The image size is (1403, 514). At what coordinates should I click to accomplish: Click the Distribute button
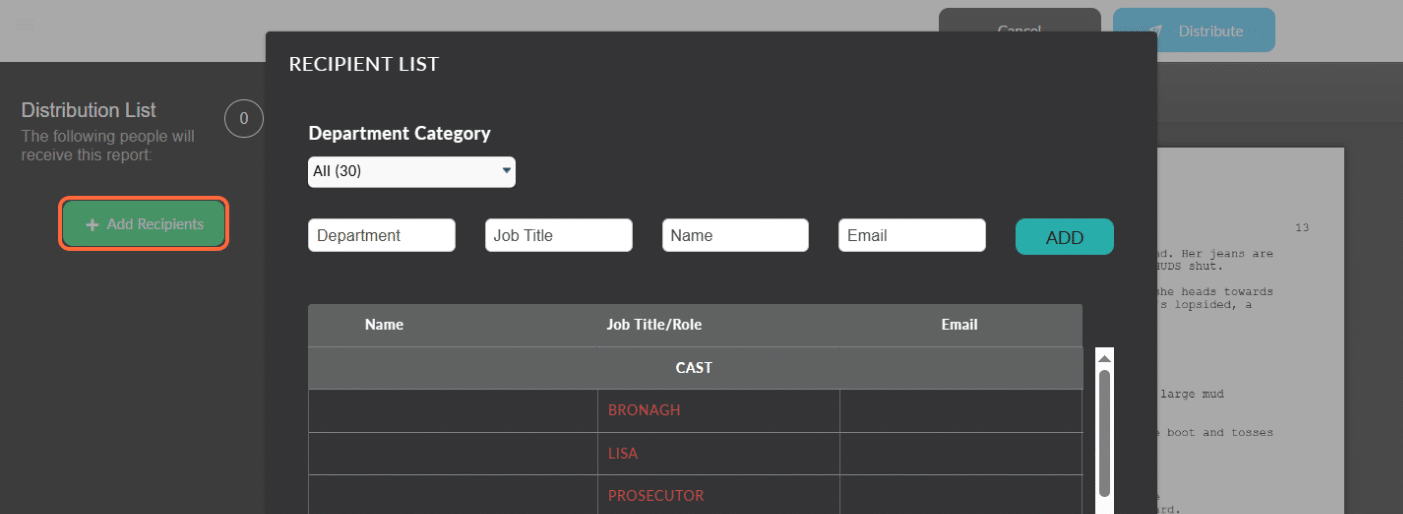[1194, 30]
